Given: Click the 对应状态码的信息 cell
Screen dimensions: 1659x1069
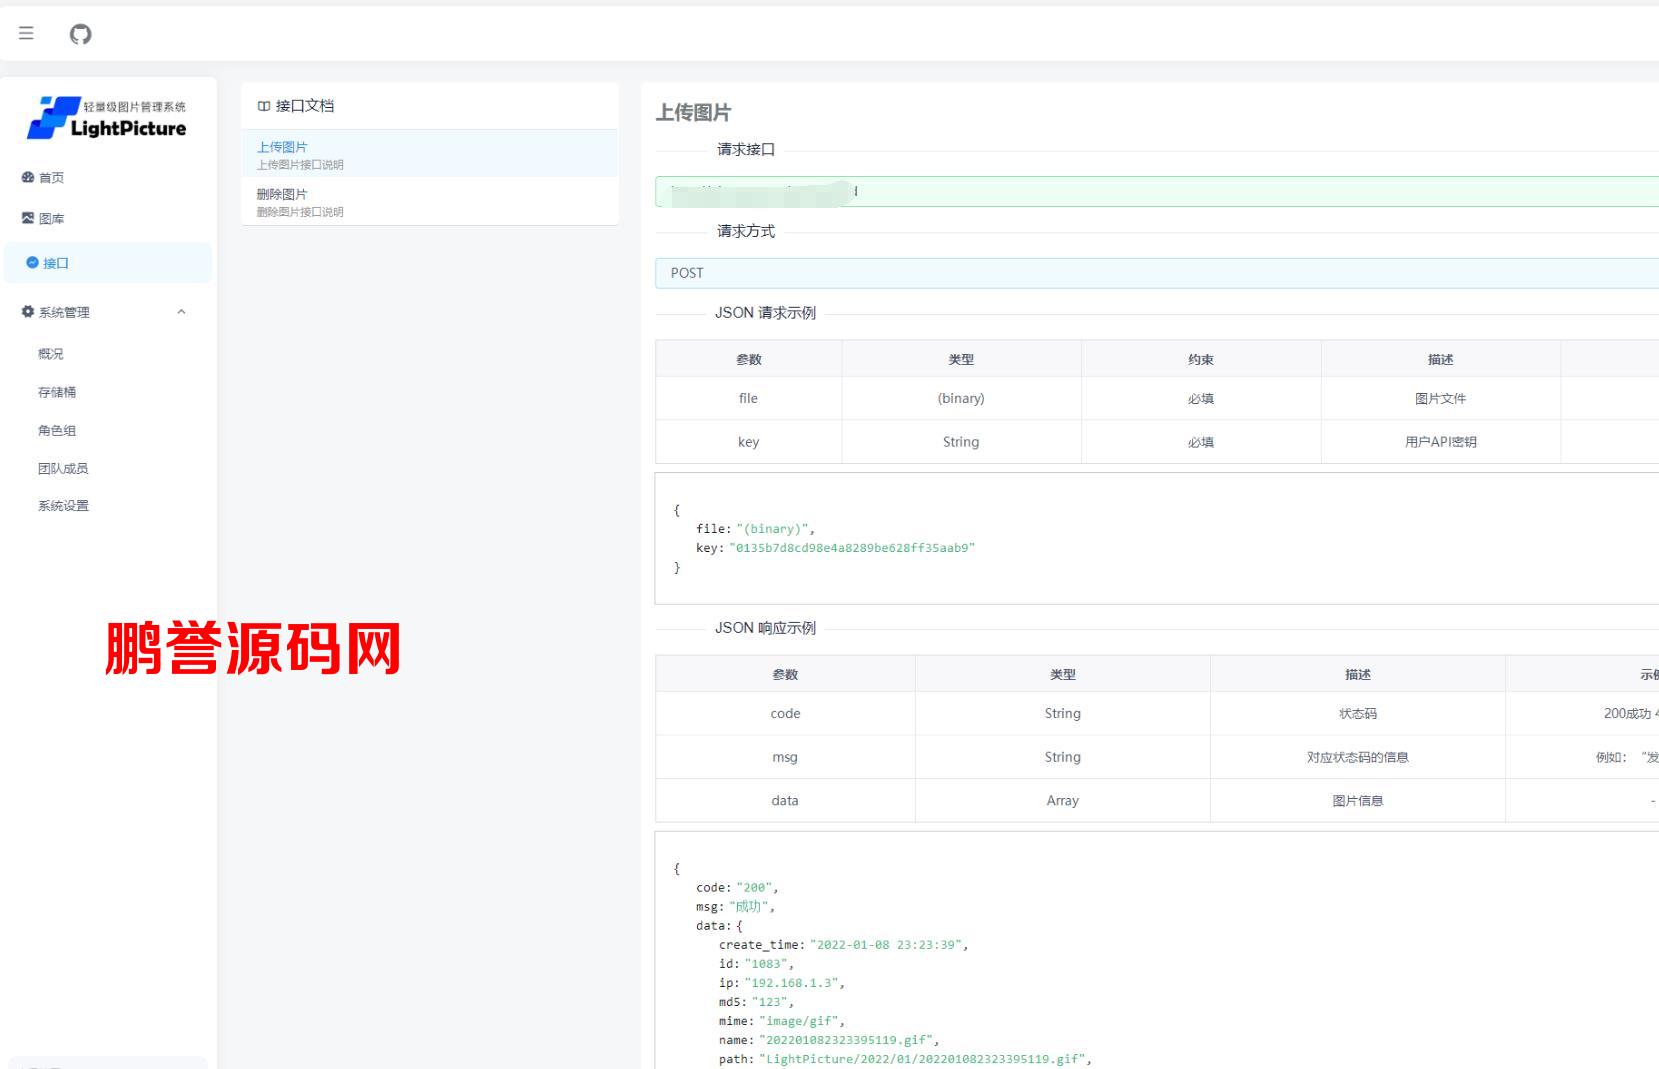Looking at the screenshot, I should 1358,757.
